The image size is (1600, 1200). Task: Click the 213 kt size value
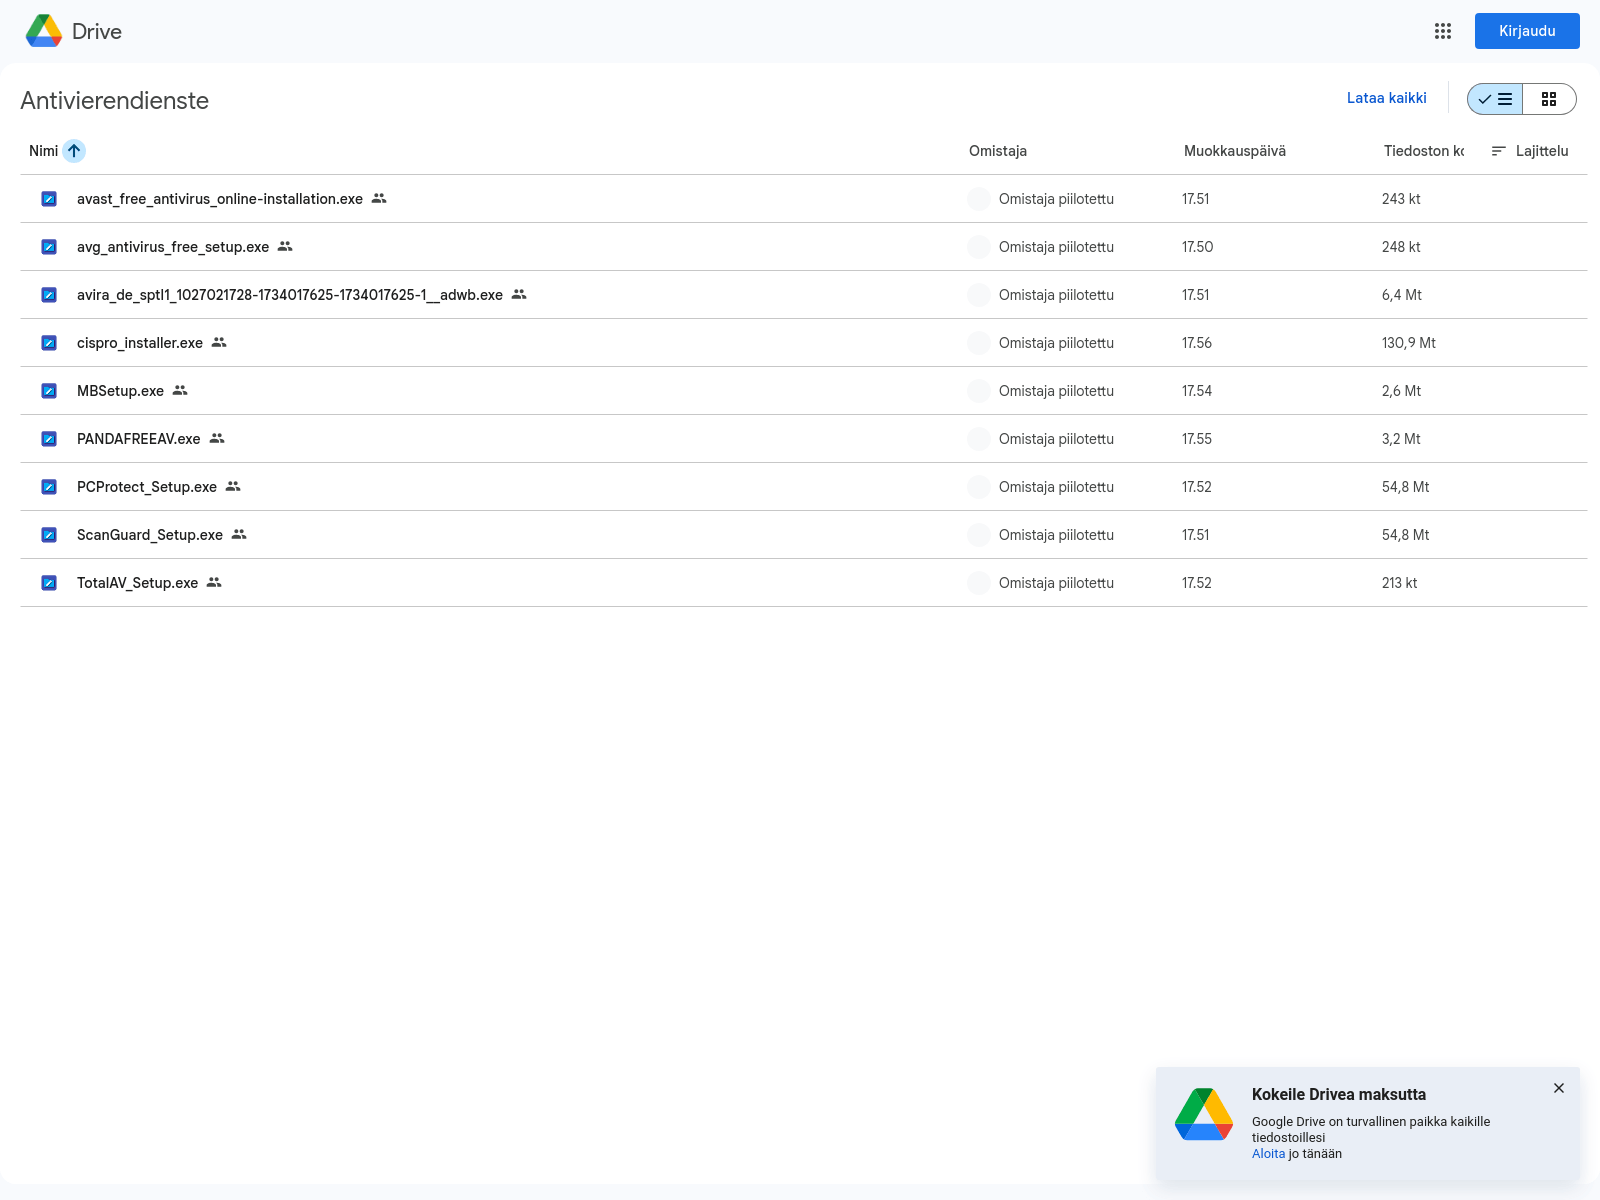[1399, 583]
